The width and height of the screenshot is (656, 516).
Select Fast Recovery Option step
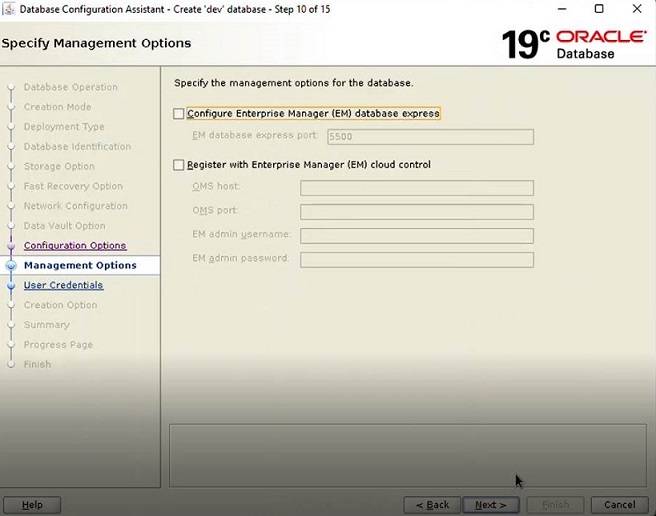tap(73, 186)
